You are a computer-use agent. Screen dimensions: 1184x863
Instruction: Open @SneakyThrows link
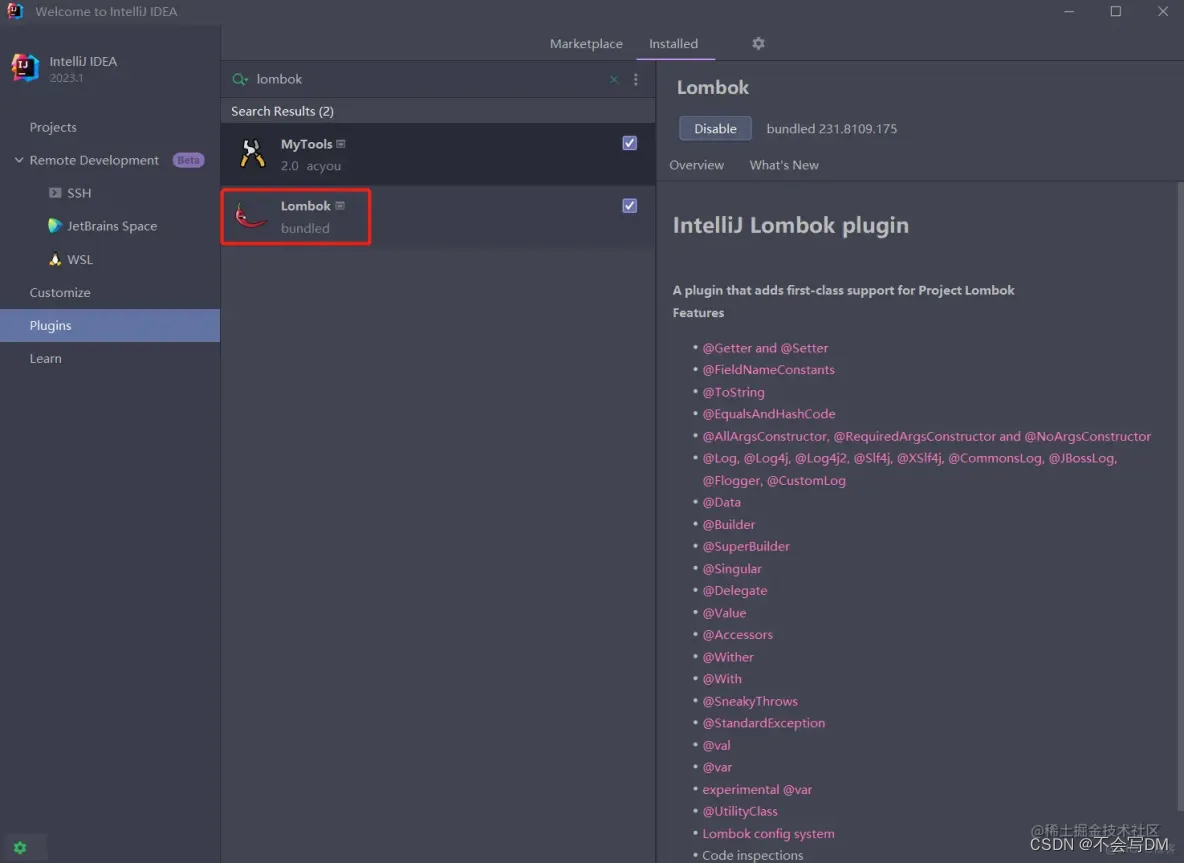click(x=750, y=701)
